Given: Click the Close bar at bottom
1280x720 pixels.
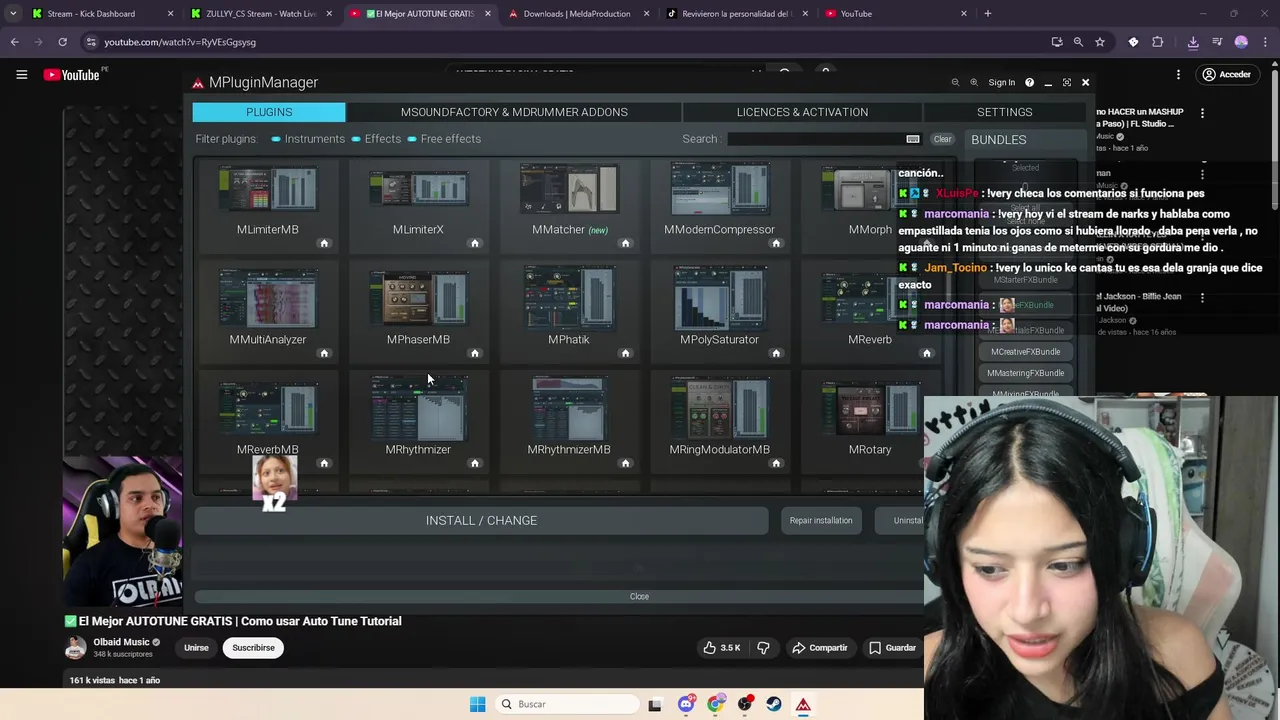Looking at the screenshot, I should point(639,596).
